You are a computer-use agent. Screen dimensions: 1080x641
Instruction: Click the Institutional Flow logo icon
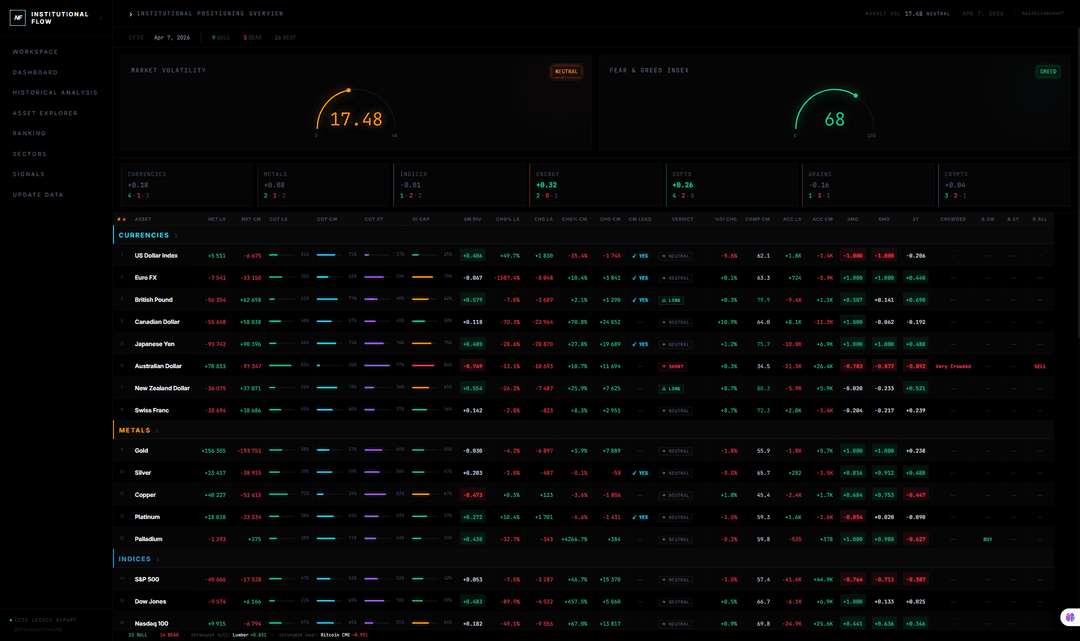tap(17, 18)
